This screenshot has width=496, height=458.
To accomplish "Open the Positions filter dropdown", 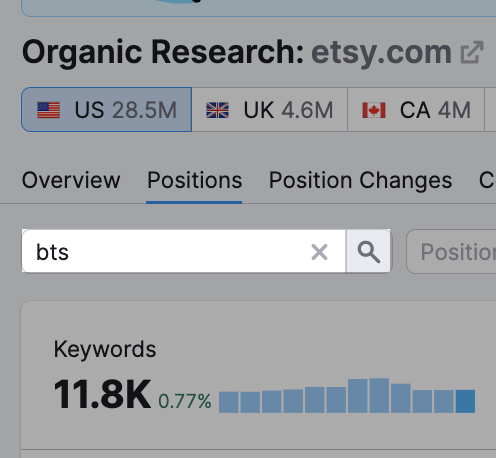I will (451, 251).
